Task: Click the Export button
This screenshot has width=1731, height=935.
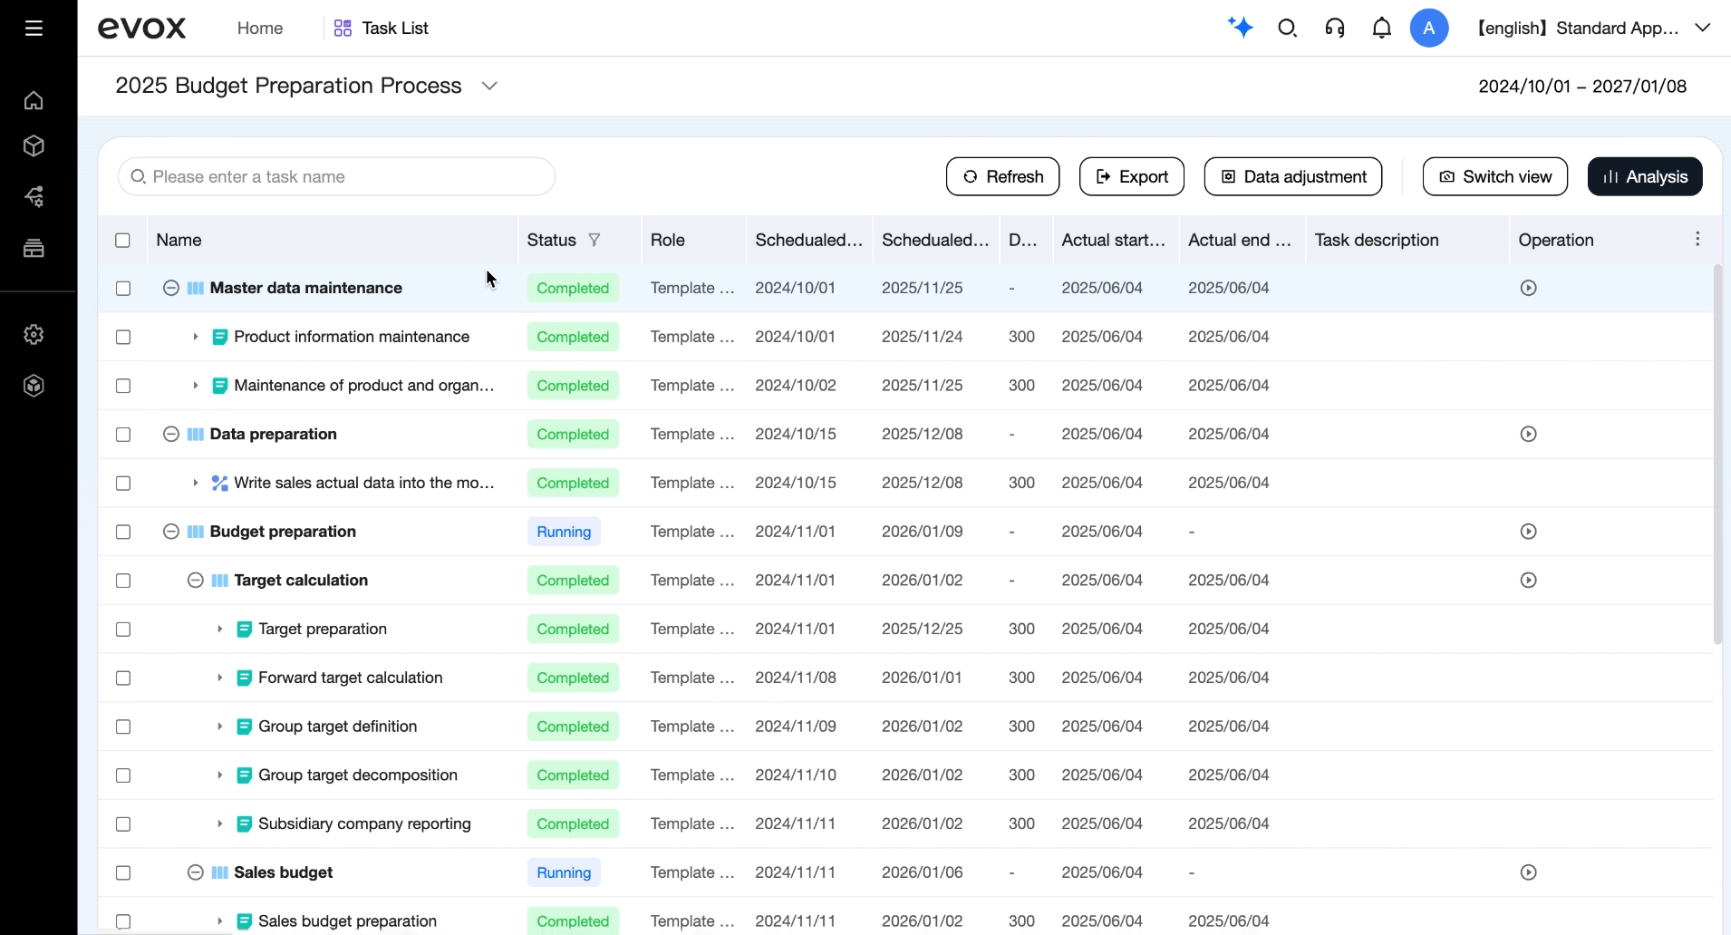Action: pos(1131,177)
